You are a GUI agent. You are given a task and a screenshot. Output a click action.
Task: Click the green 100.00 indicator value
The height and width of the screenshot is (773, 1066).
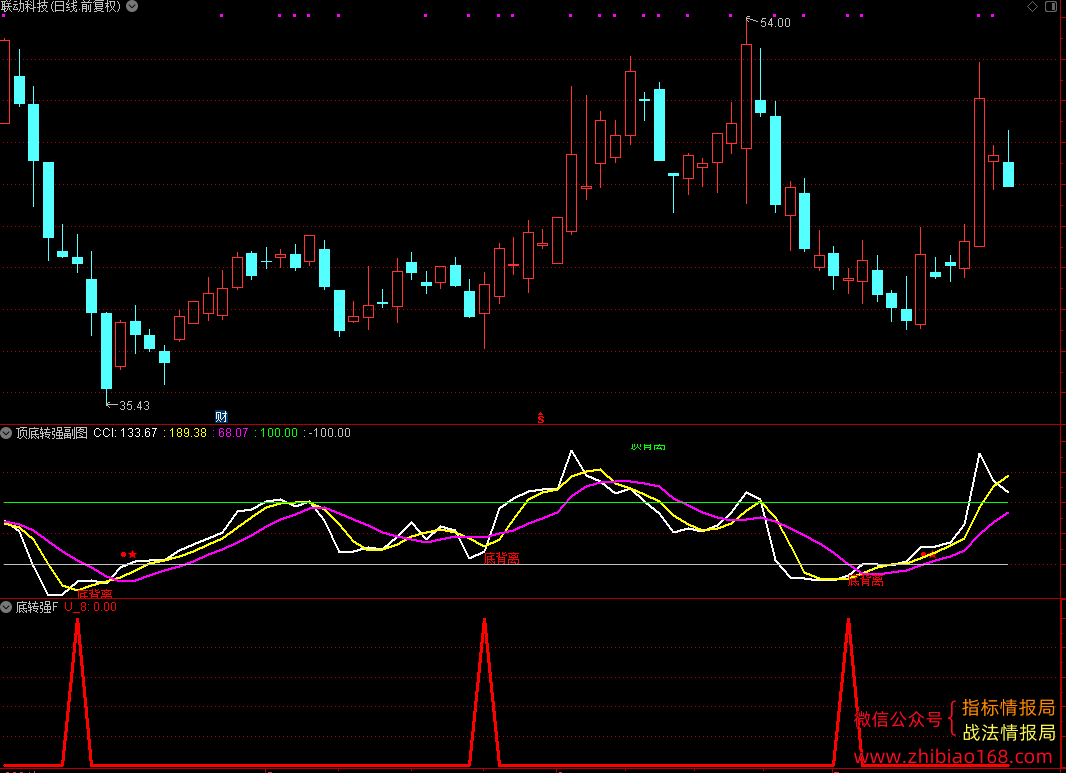pos(279,433)
